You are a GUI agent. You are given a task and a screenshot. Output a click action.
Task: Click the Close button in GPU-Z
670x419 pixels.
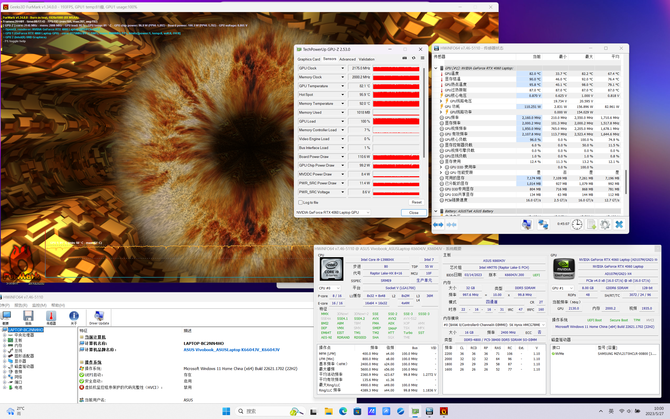414,212
